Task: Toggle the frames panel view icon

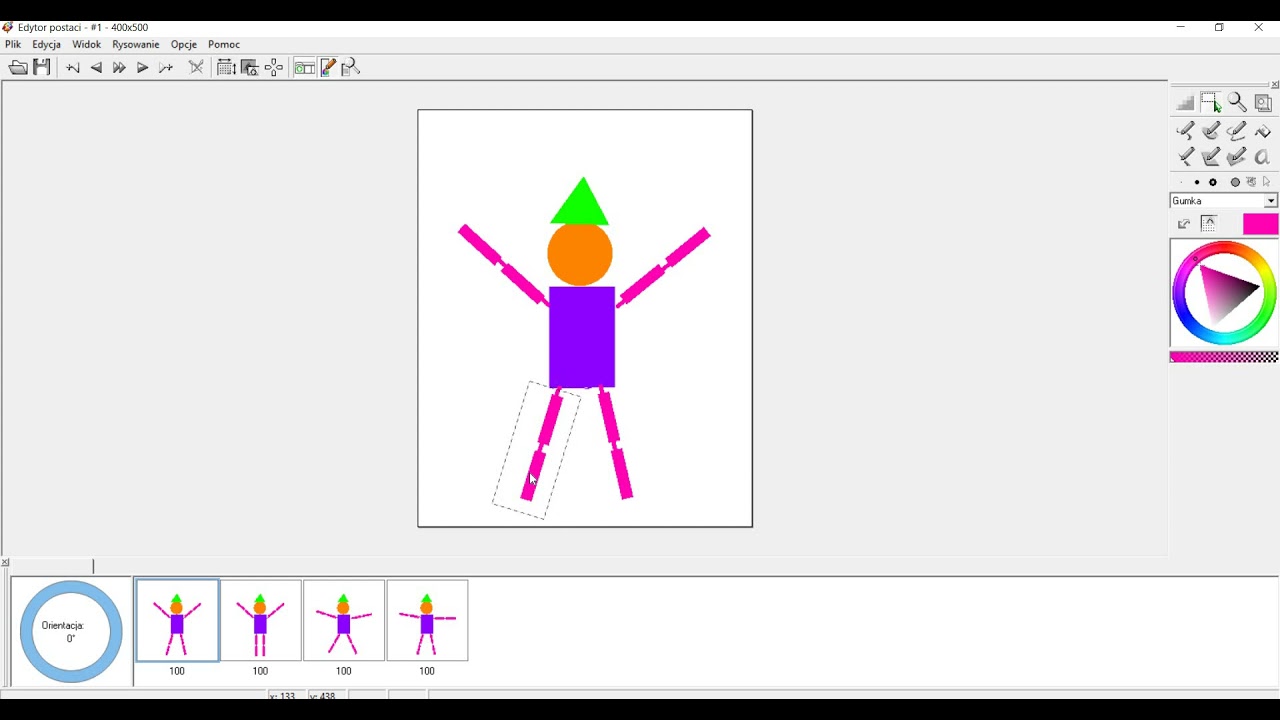Action: pos(304,67)
